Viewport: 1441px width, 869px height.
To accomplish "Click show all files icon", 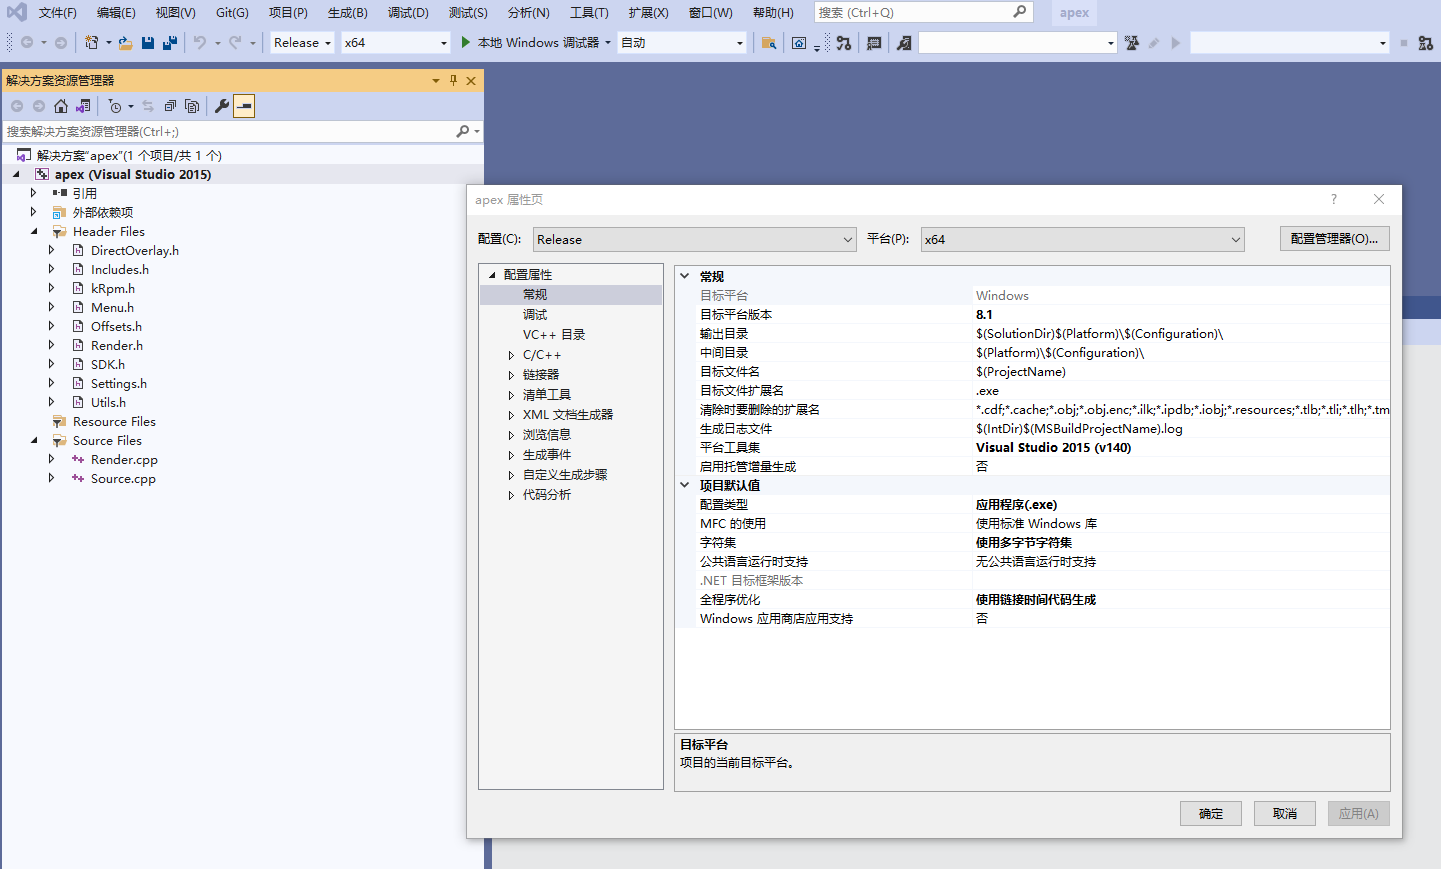I will point(192,106).
